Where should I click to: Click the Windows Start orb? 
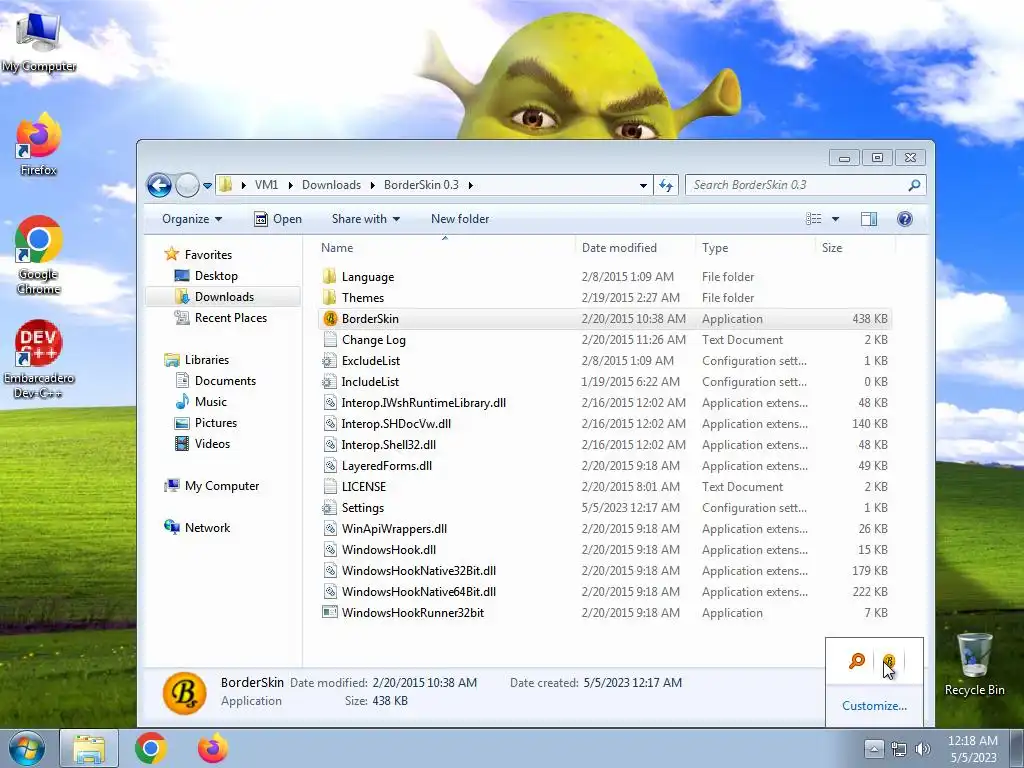26,748
